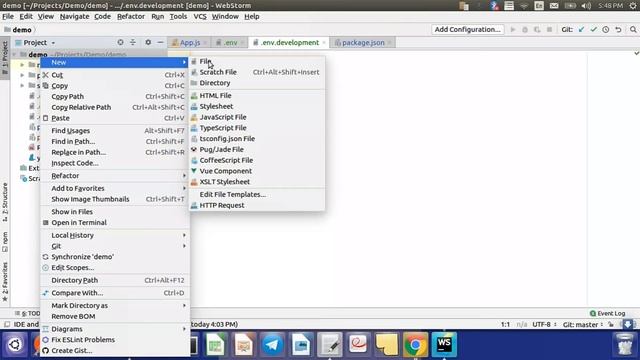Create a new HTTP Request
The height and width of the screenshot is (360, 640).
[257, 205]
